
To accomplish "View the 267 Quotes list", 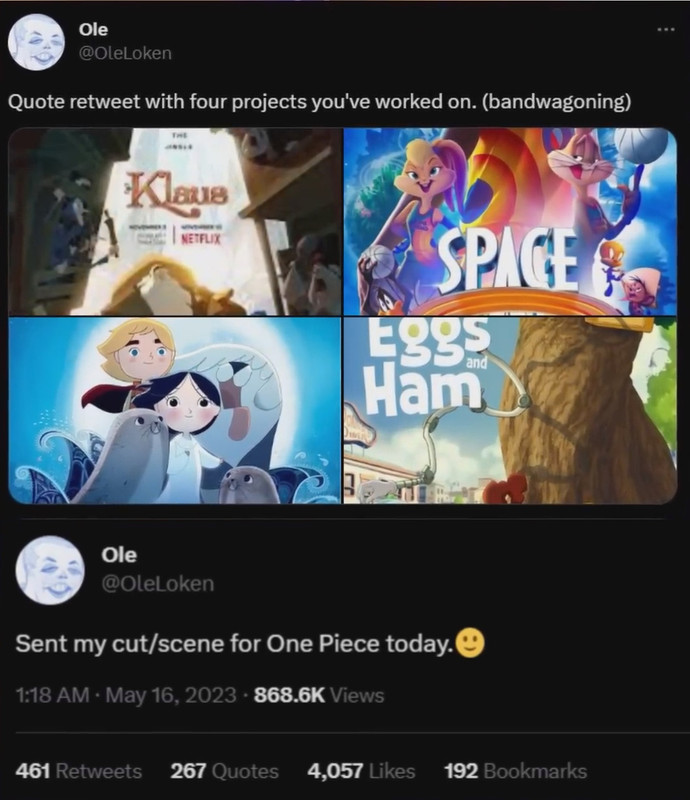I will point(225,771).
